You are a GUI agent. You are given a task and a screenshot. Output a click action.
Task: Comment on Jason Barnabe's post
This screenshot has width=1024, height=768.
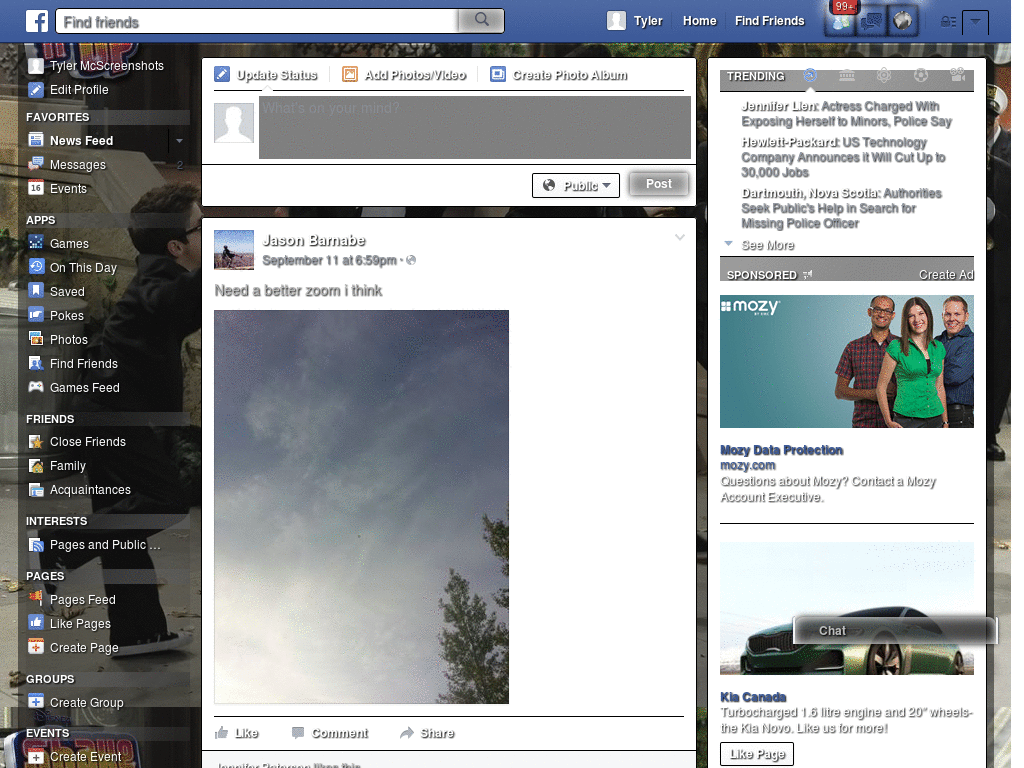(x=330, y=733)
